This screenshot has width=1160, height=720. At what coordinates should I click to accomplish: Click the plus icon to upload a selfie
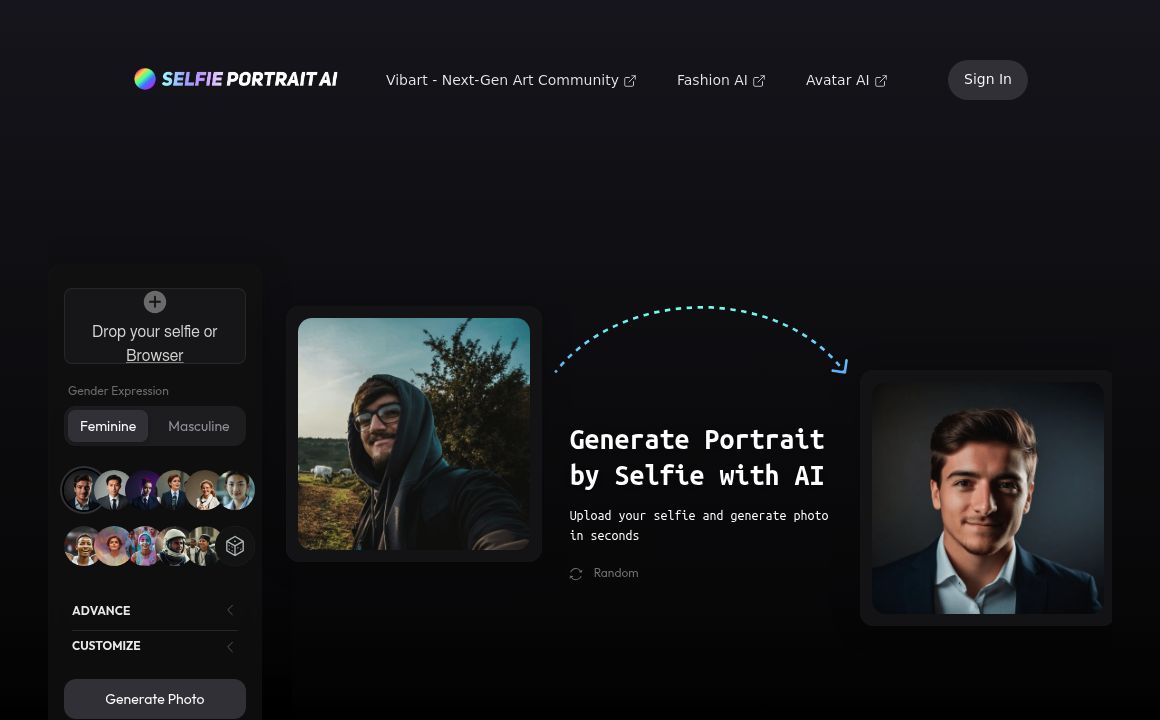point(155,301)
